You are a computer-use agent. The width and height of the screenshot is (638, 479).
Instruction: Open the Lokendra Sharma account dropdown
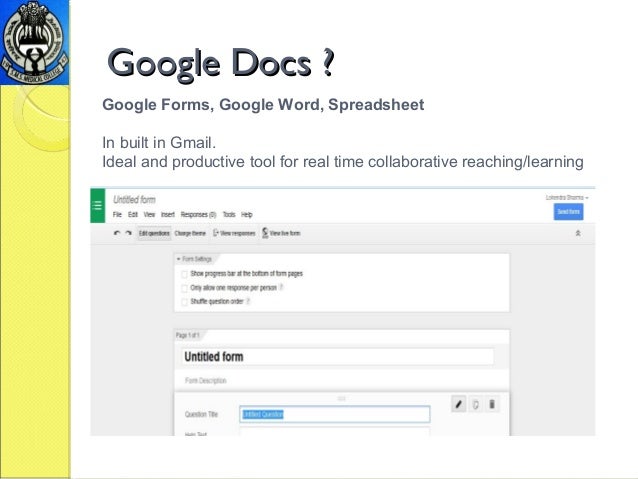567,197
